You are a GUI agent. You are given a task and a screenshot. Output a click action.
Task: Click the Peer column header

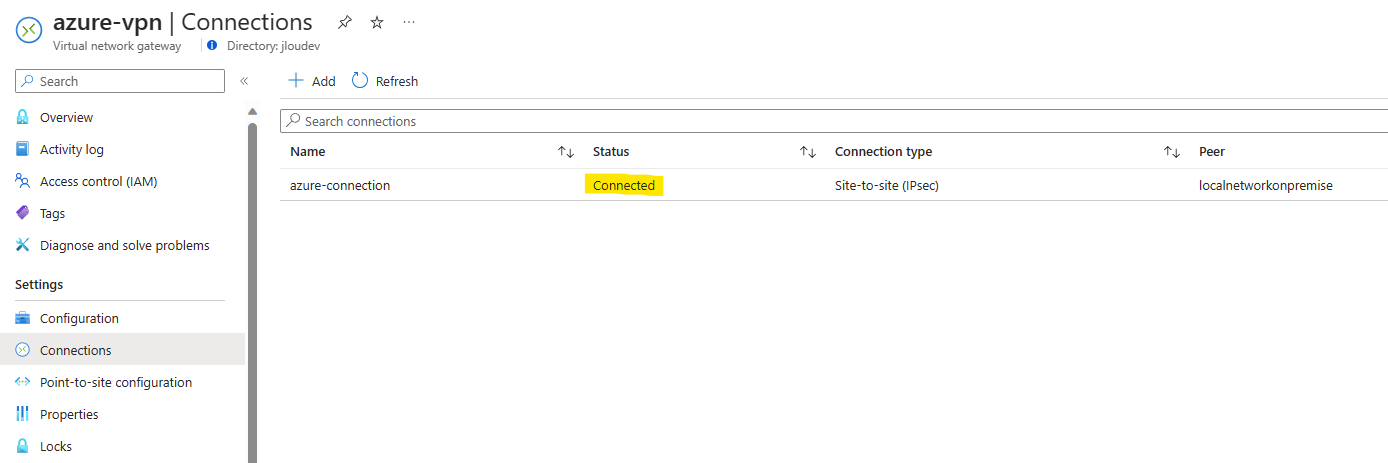pos(1212,152)
